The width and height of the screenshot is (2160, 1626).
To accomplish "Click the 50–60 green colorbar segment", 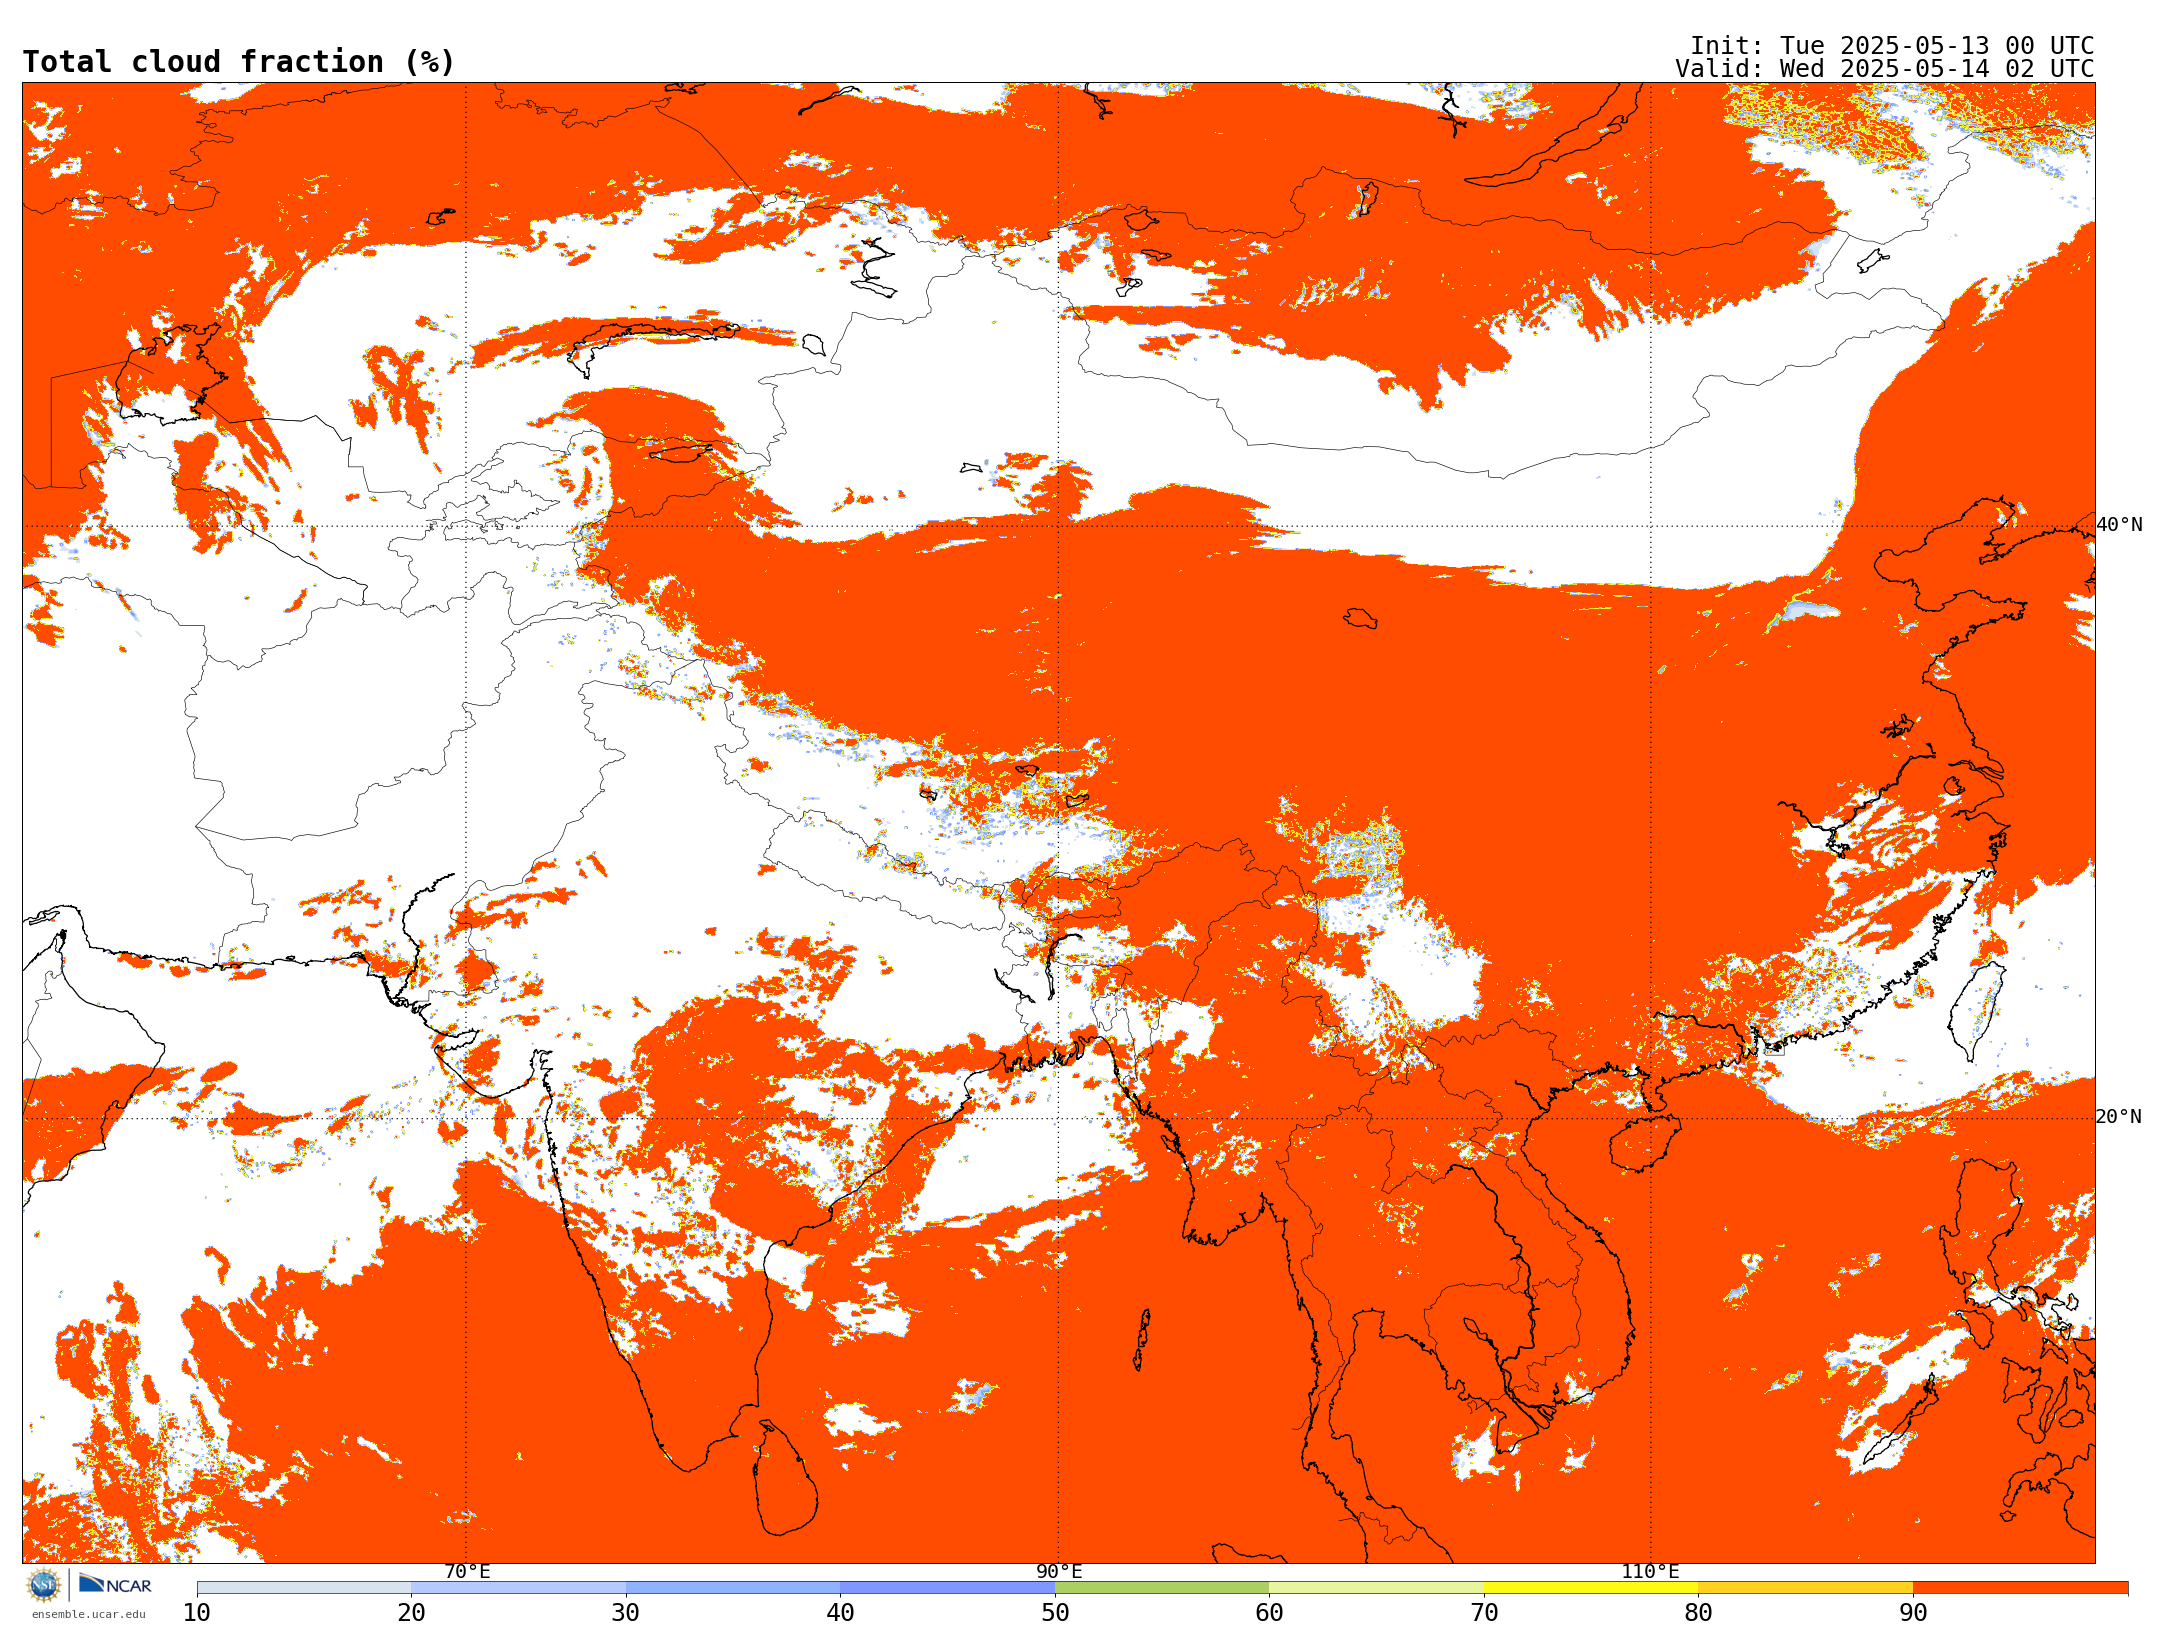I will click(x=1162, y=1588).
